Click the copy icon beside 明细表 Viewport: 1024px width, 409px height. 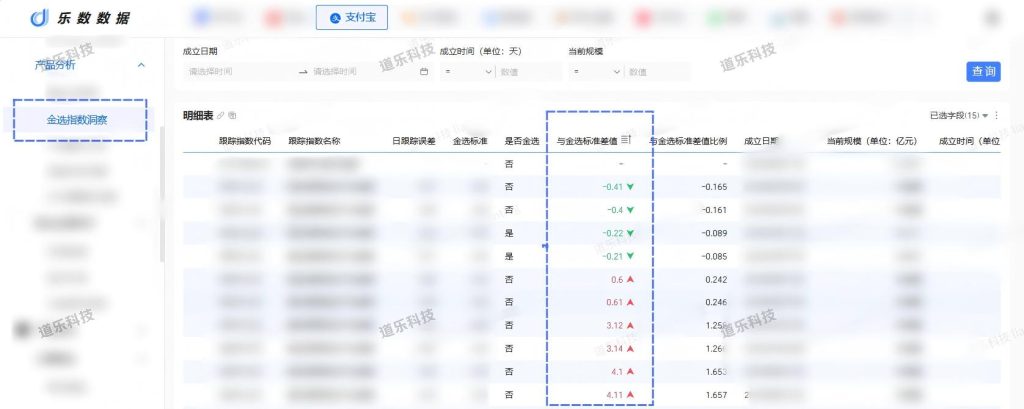tap(233, 116)
